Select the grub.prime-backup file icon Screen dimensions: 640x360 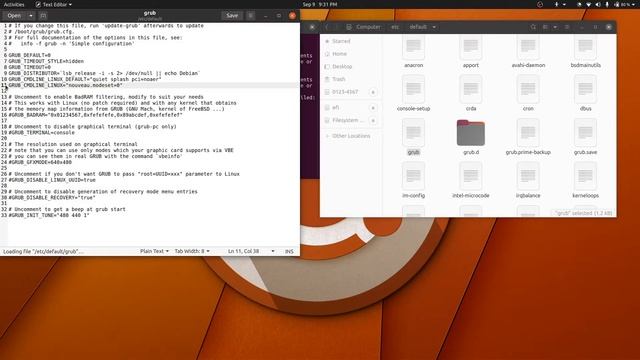click(x=528, y=133)
